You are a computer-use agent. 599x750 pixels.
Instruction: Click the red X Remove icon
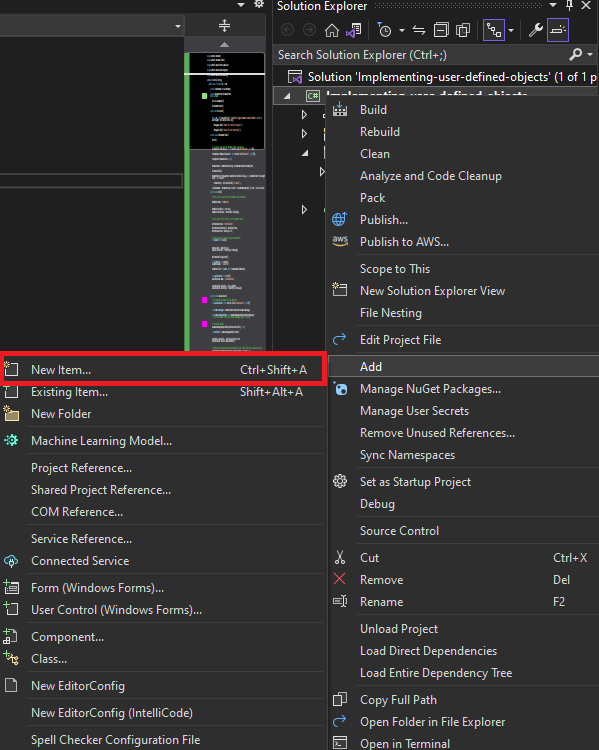340,579
